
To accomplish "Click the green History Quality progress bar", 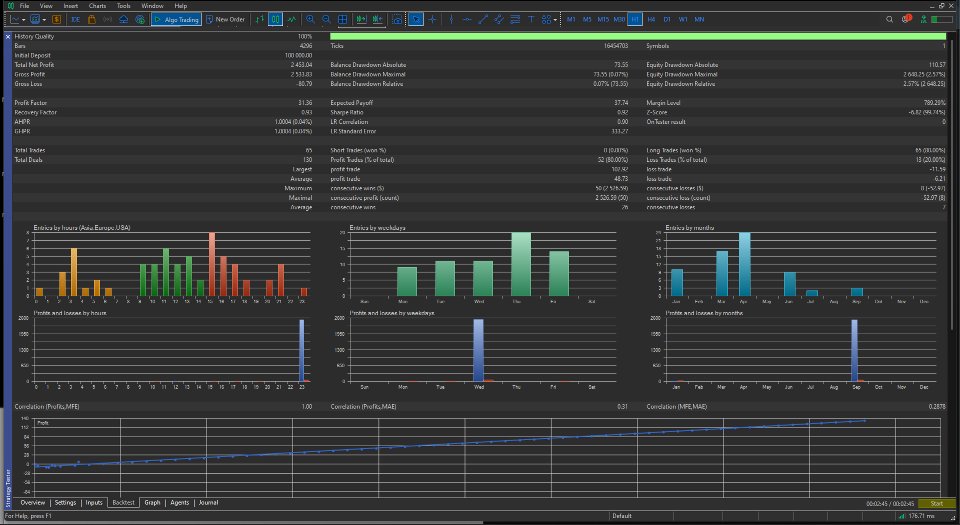I will 638,37.
